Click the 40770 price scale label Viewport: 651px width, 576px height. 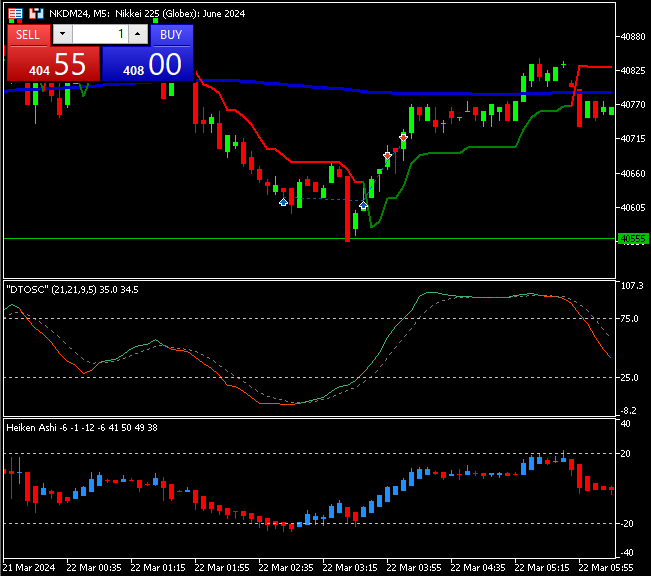pos(633,105)
